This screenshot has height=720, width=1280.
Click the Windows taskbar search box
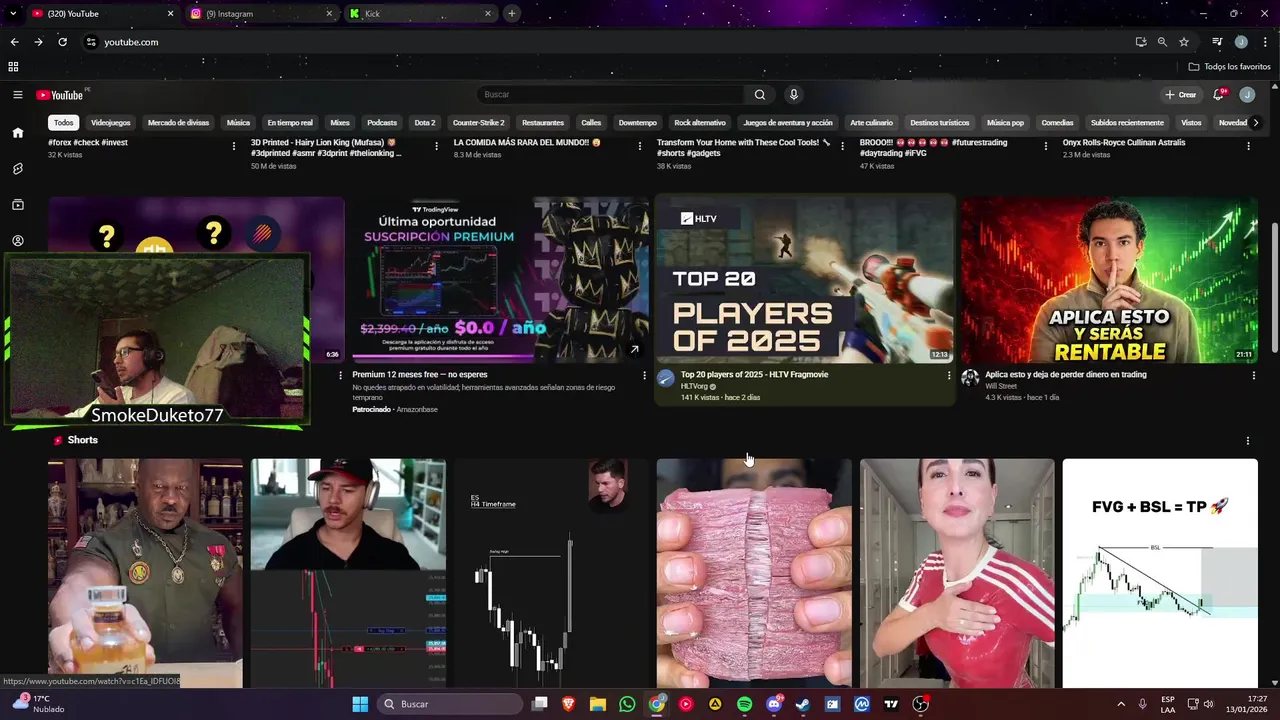(x=451, y=704)
